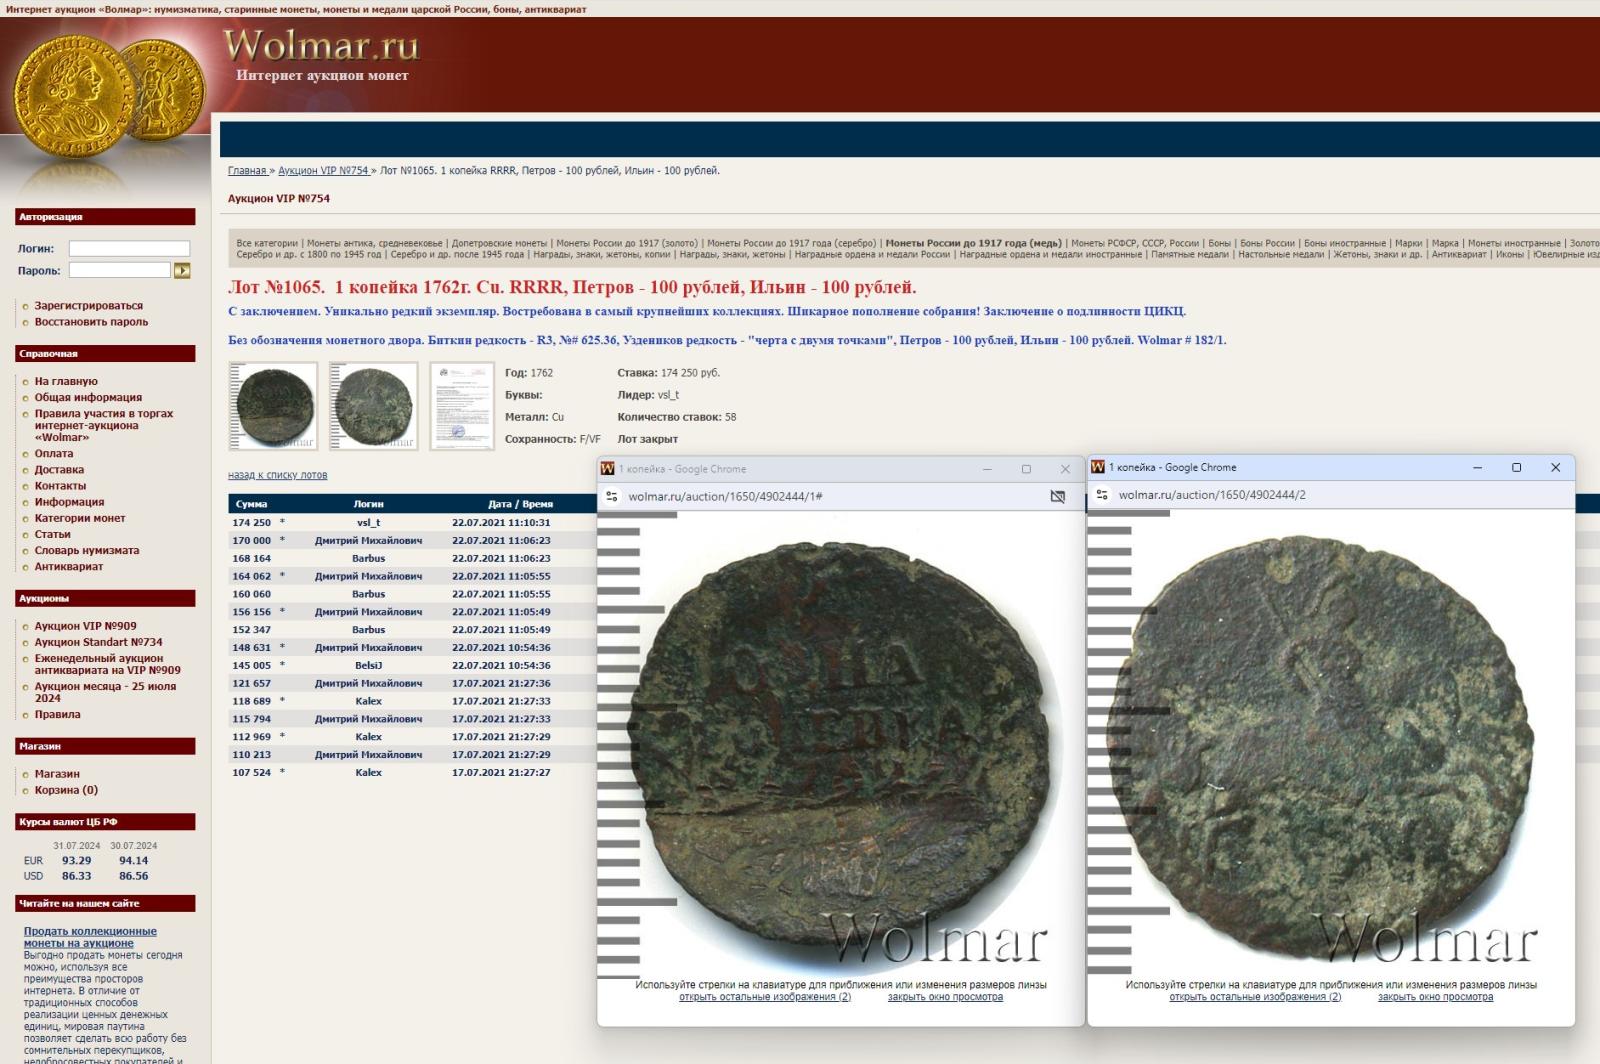The width and height of the screenshot is (1600, 1064).
Task: Open Словарь нумизмата link
Action: [x=87, y=550]
